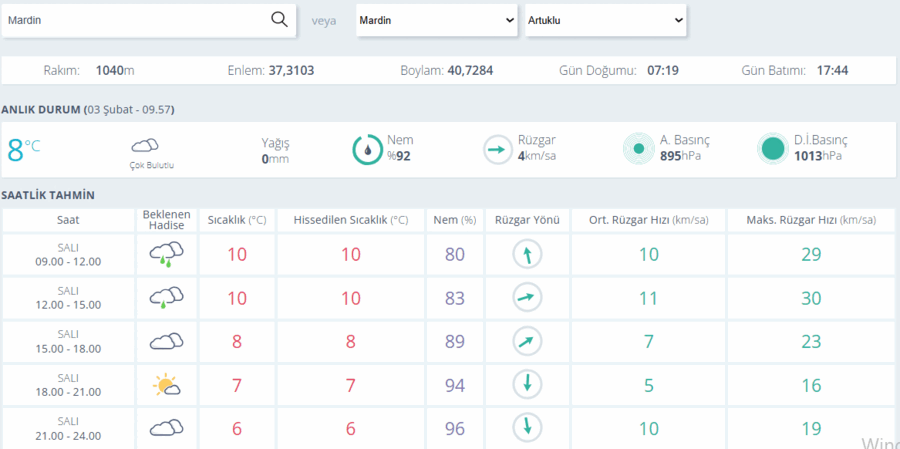The height and width of the screenshot is (449, 900).
Task: Click the wind direction icon for 15.00 - 18.00
Action: [527, 342]
